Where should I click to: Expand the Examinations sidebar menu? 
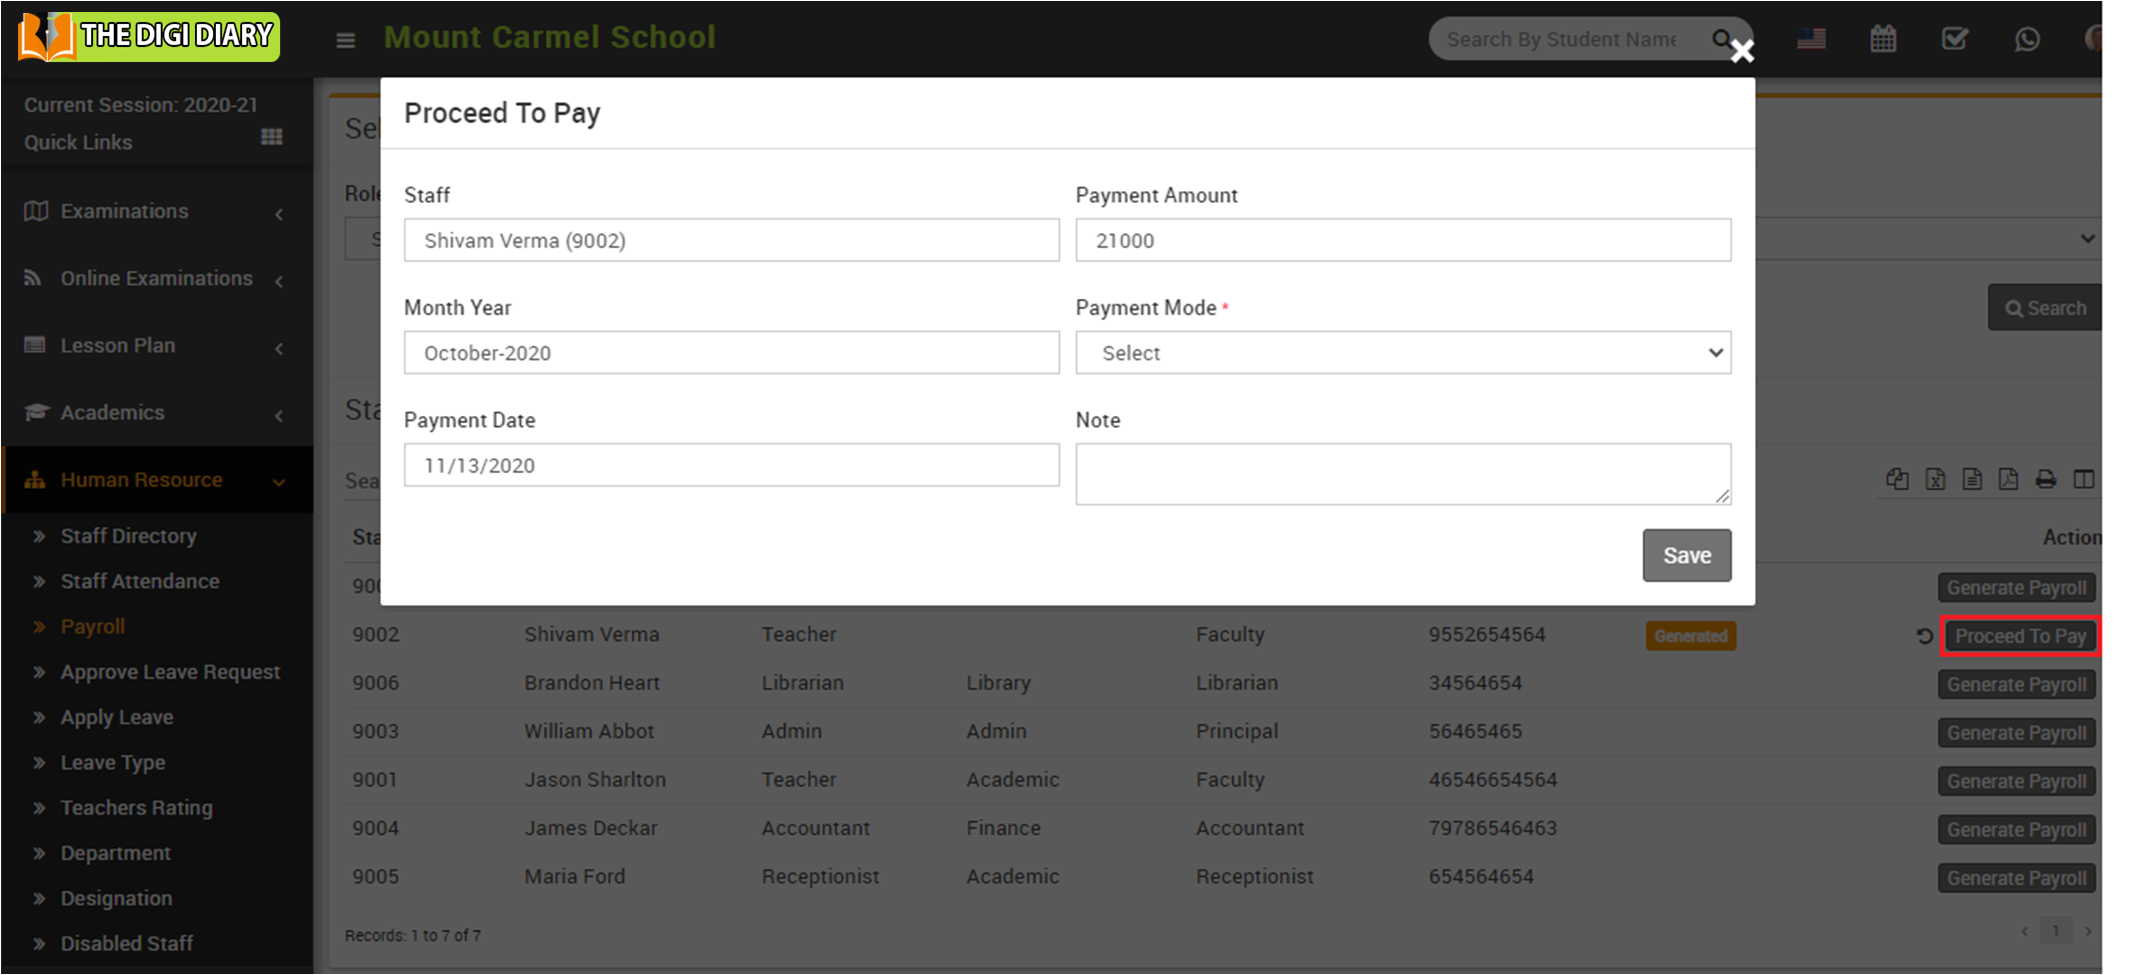click(x=156, y=211)
